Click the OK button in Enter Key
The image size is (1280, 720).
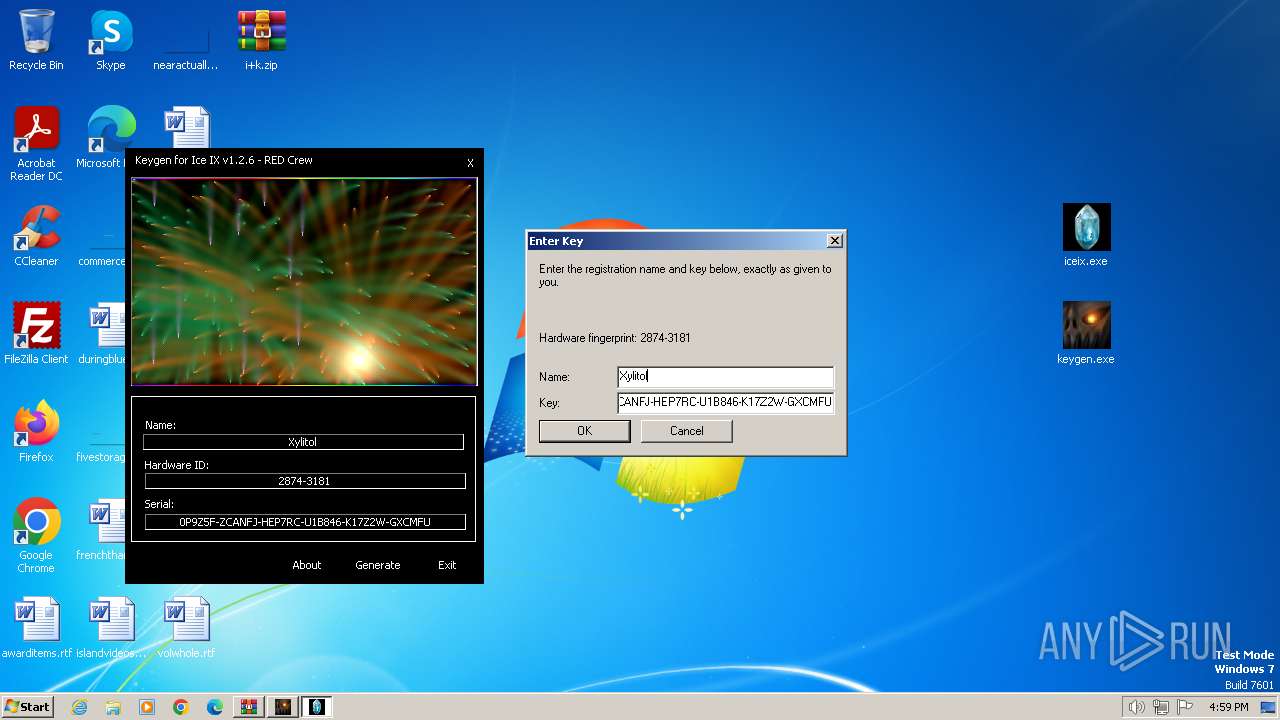click(x=585, y=431)
